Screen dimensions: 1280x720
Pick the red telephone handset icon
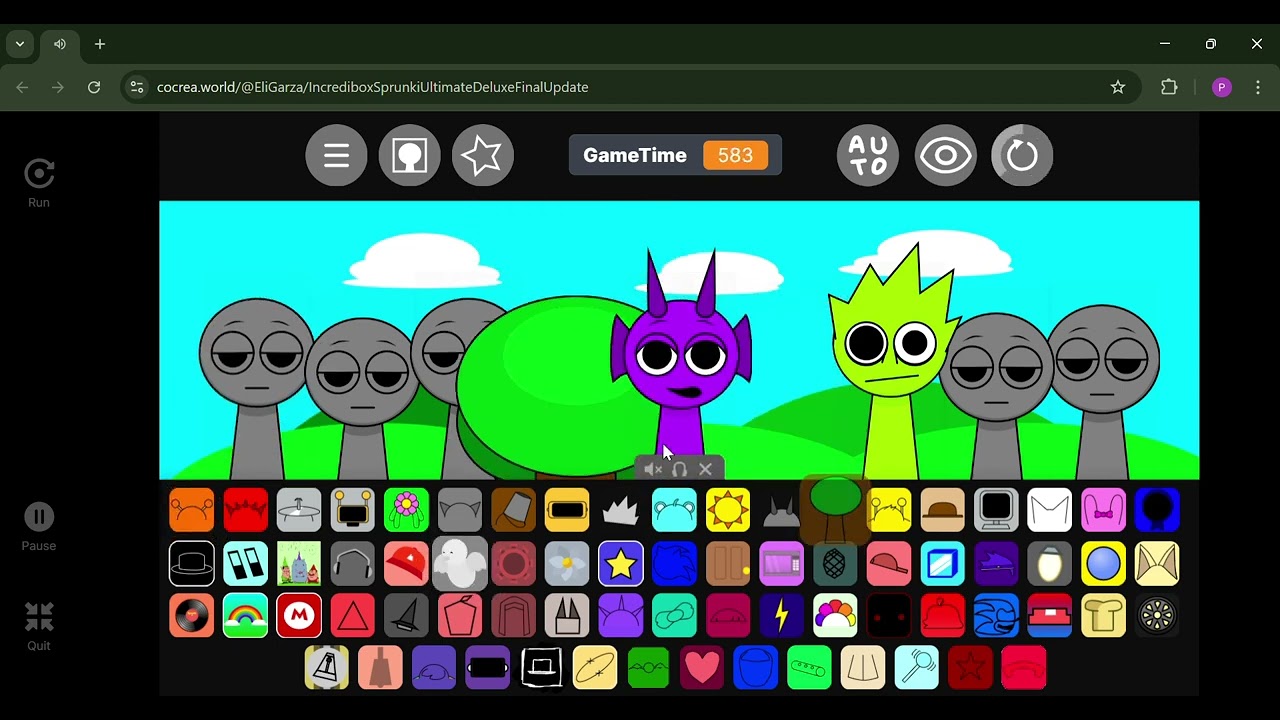tap(1023, 668)
